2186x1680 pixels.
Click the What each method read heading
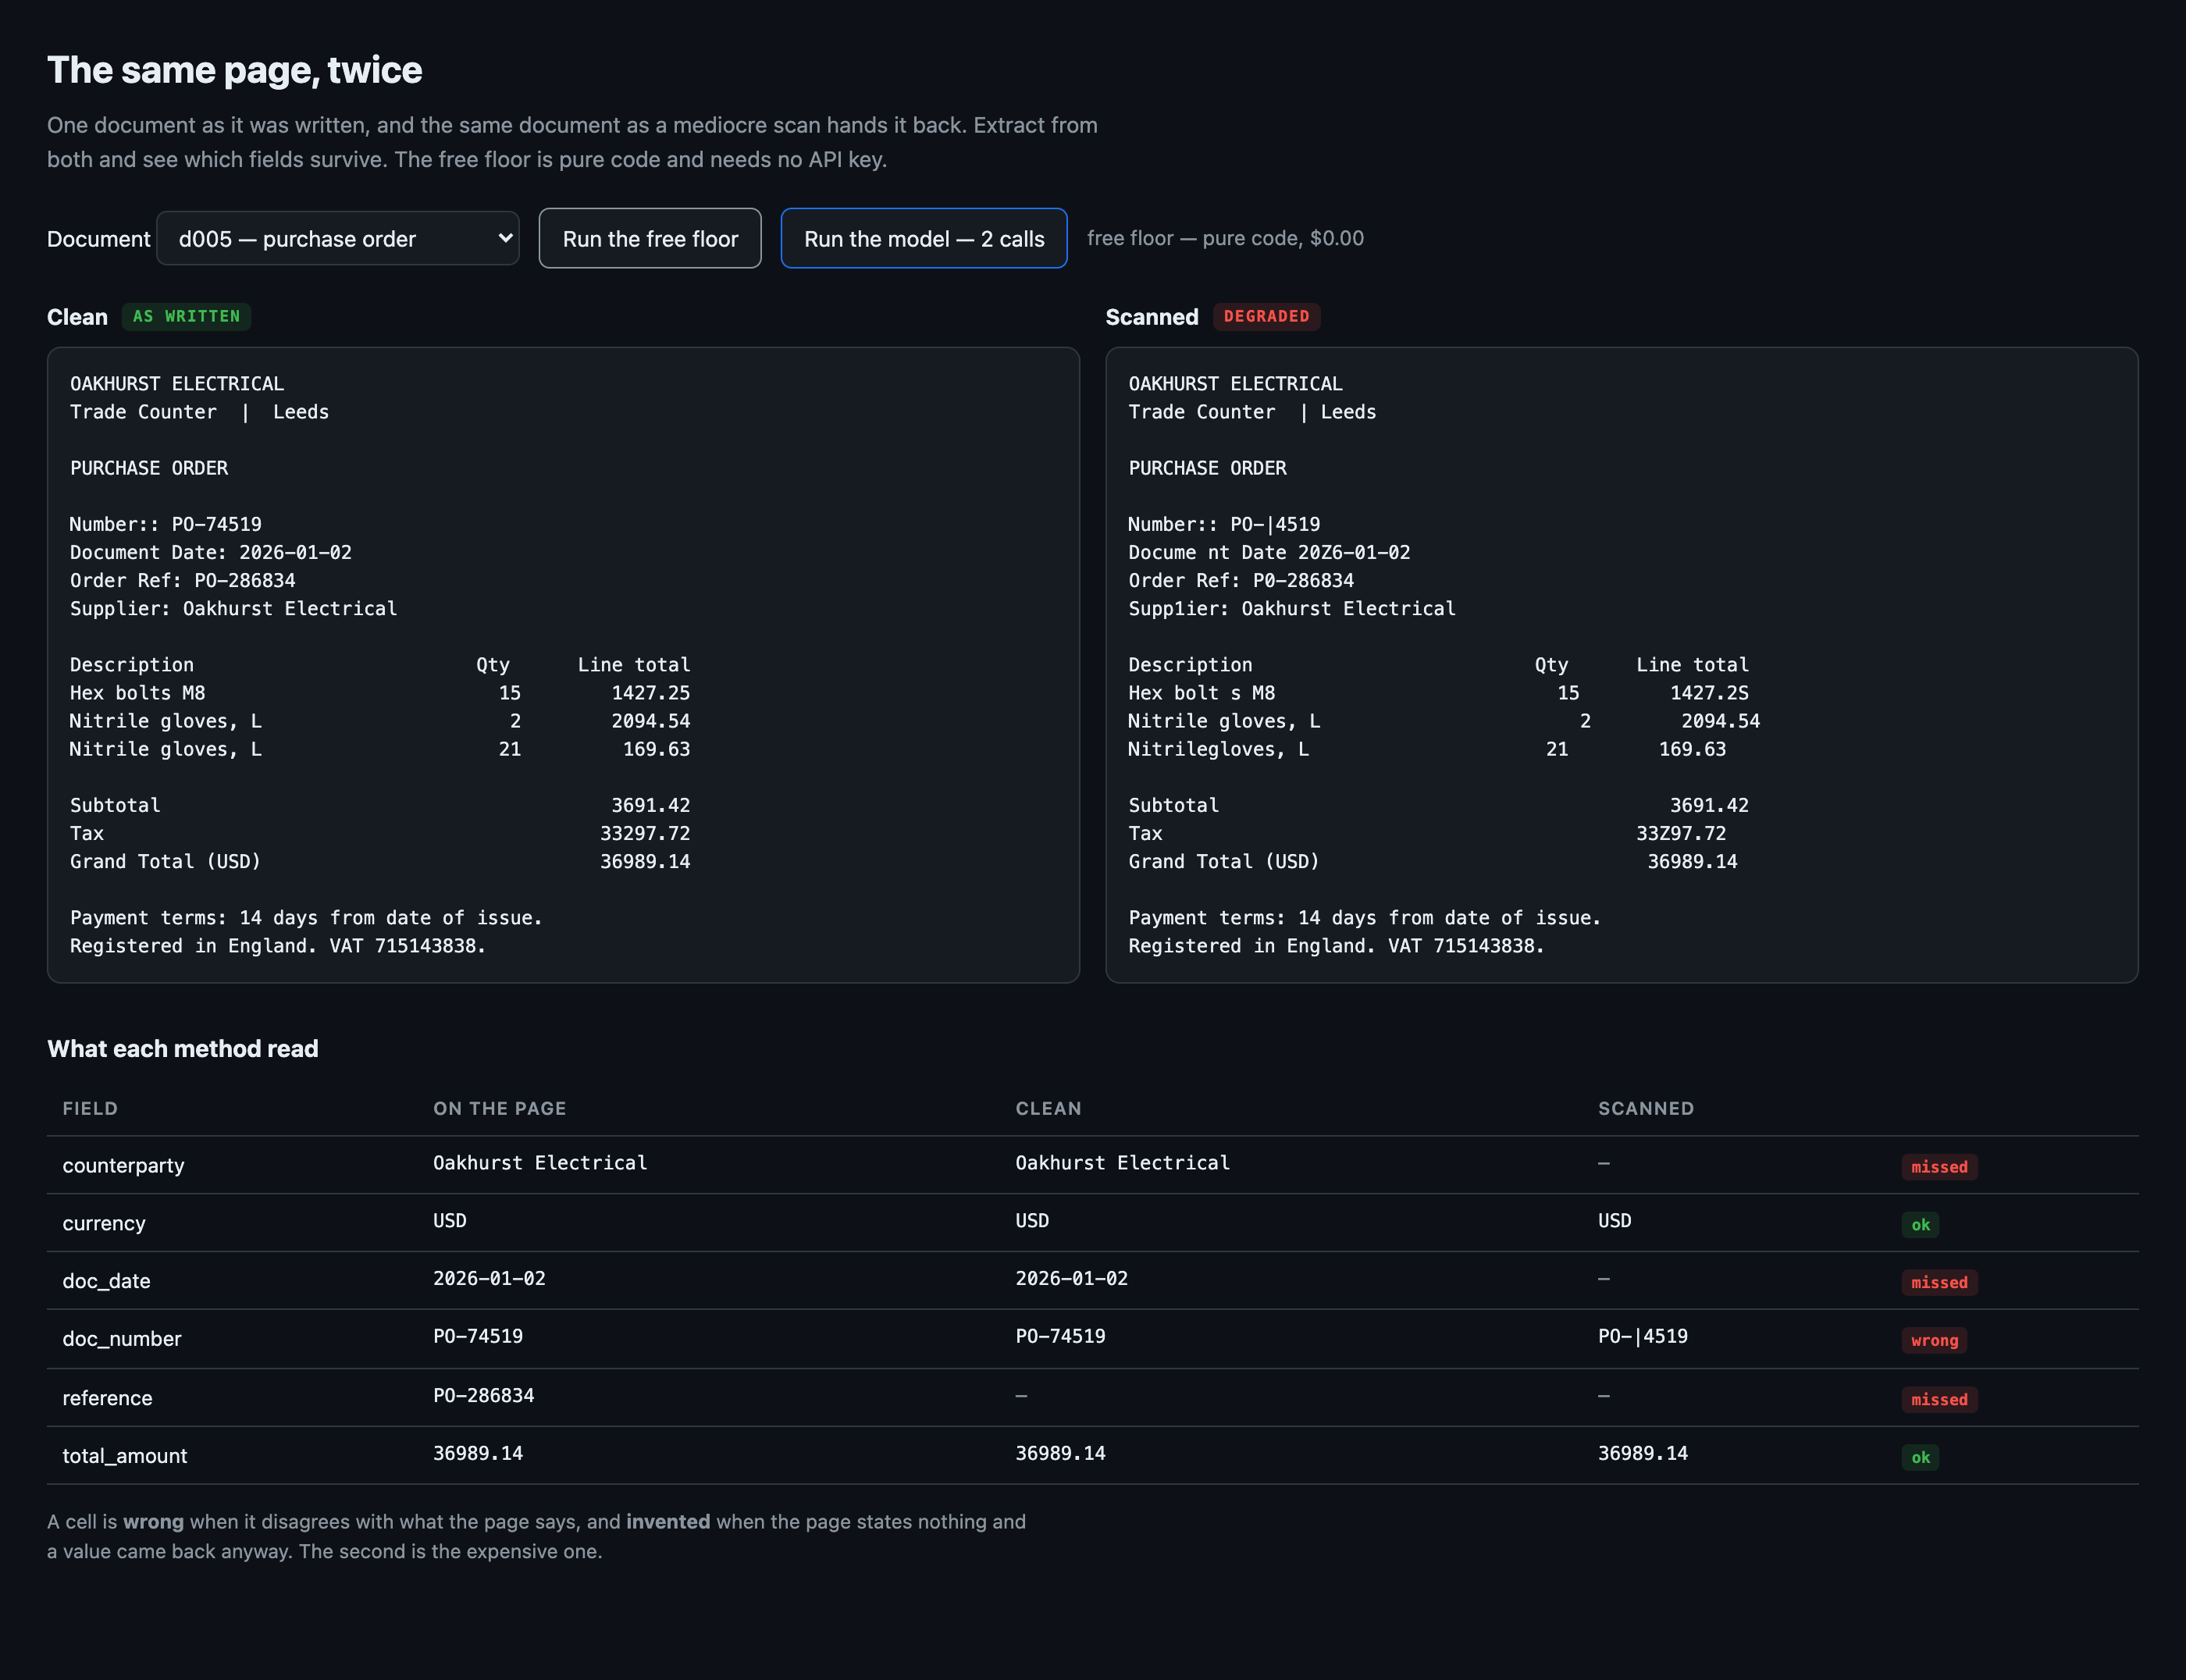(183, 1048)
